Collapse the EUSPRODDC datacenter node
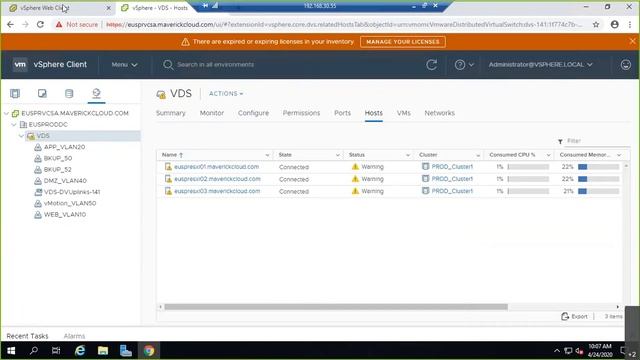This screenshot has height=360, width=640. [14, 124]
